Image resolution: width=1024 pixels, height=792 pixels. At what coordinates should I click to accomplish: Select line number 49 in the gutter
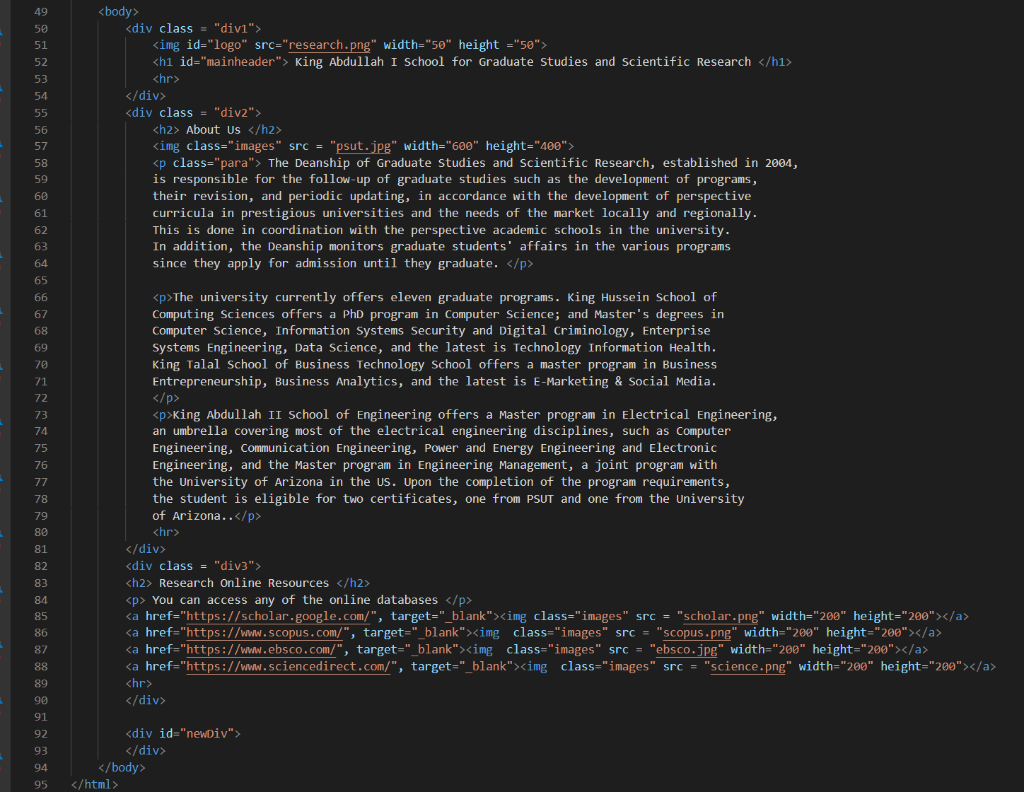coord(40,12)
